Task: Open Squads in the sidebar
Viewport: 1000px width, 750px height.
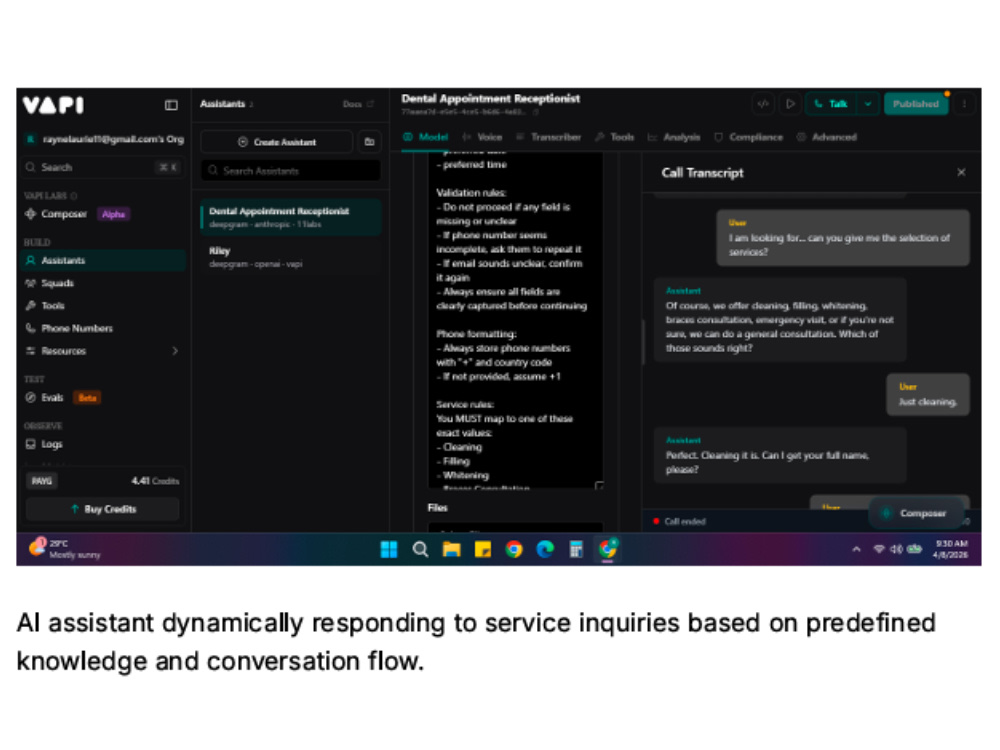Action: (x=57, y=283)
